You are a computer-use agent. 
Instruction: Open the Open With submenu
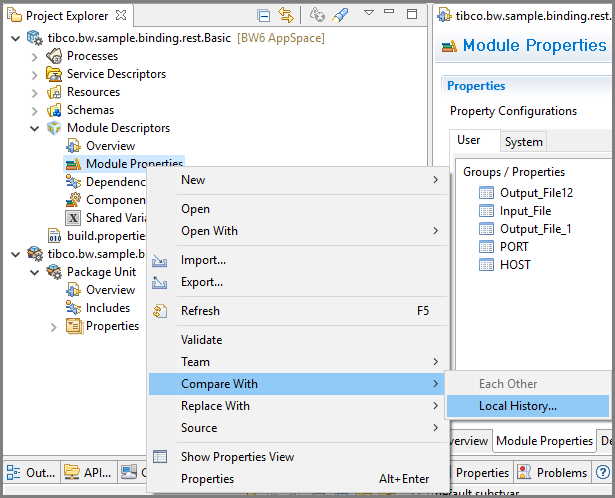tap(298, 231)
